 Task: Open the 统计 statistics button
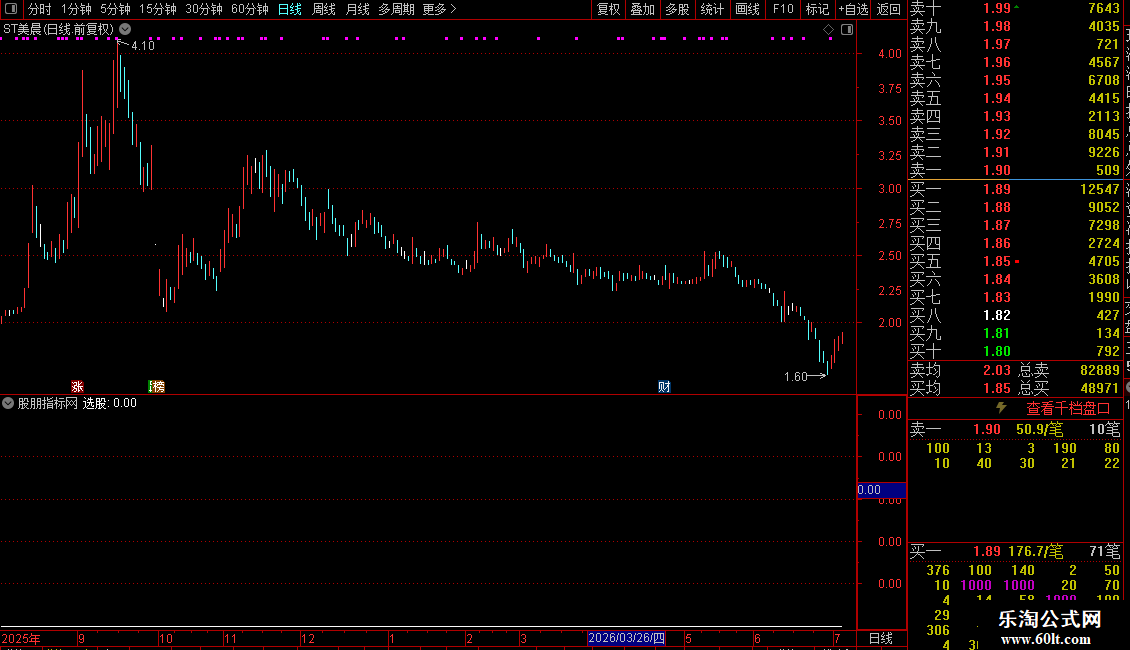(712, 9)
